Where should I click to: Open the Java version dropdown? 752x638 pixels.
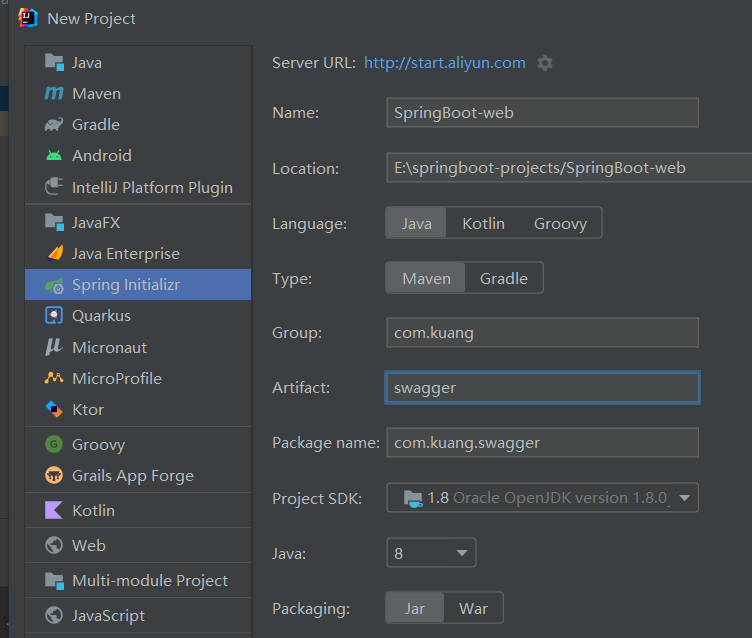[431, 553]
